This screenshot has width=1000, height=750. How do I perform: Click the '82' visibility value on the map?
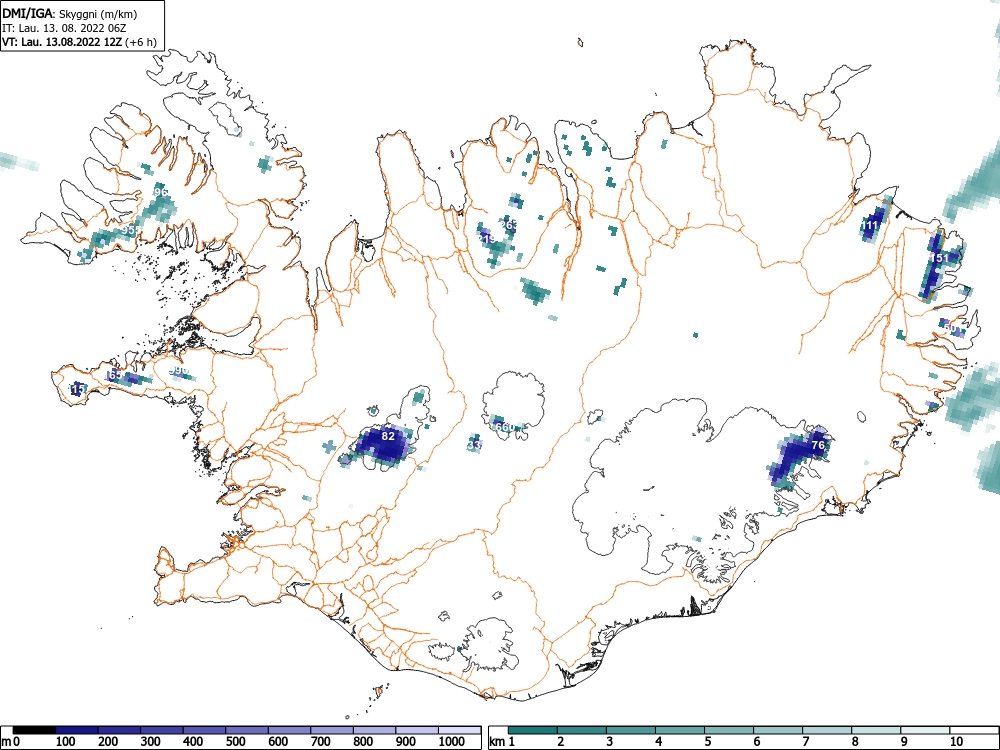388,436
